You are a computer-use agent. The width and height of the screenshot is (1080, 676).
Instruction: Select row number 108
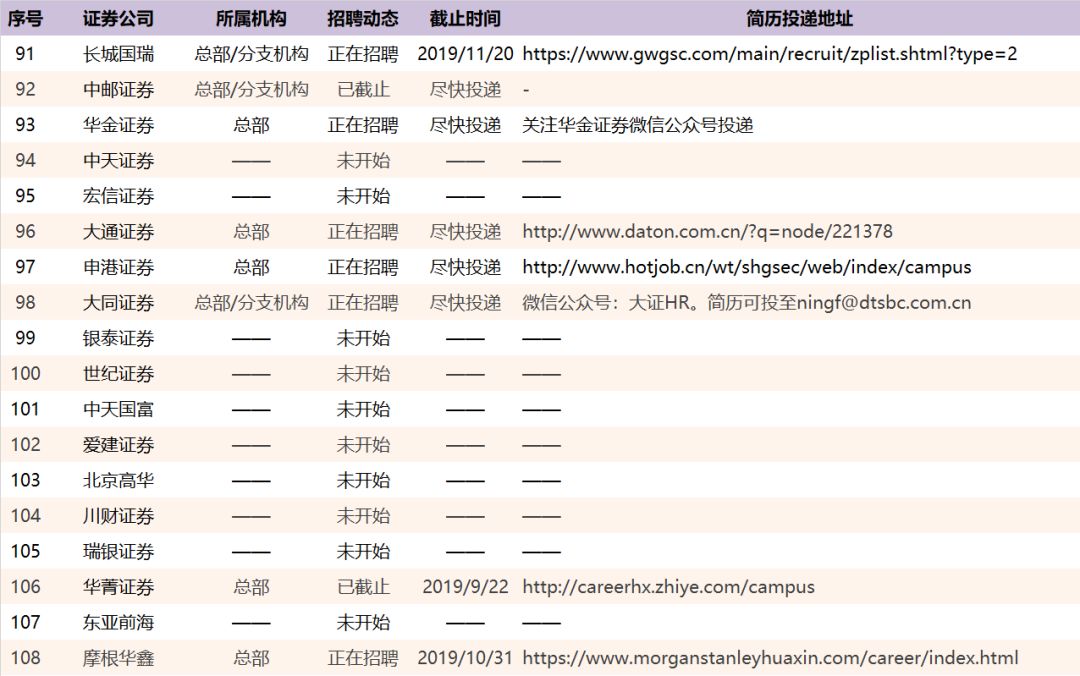(25, 657)
